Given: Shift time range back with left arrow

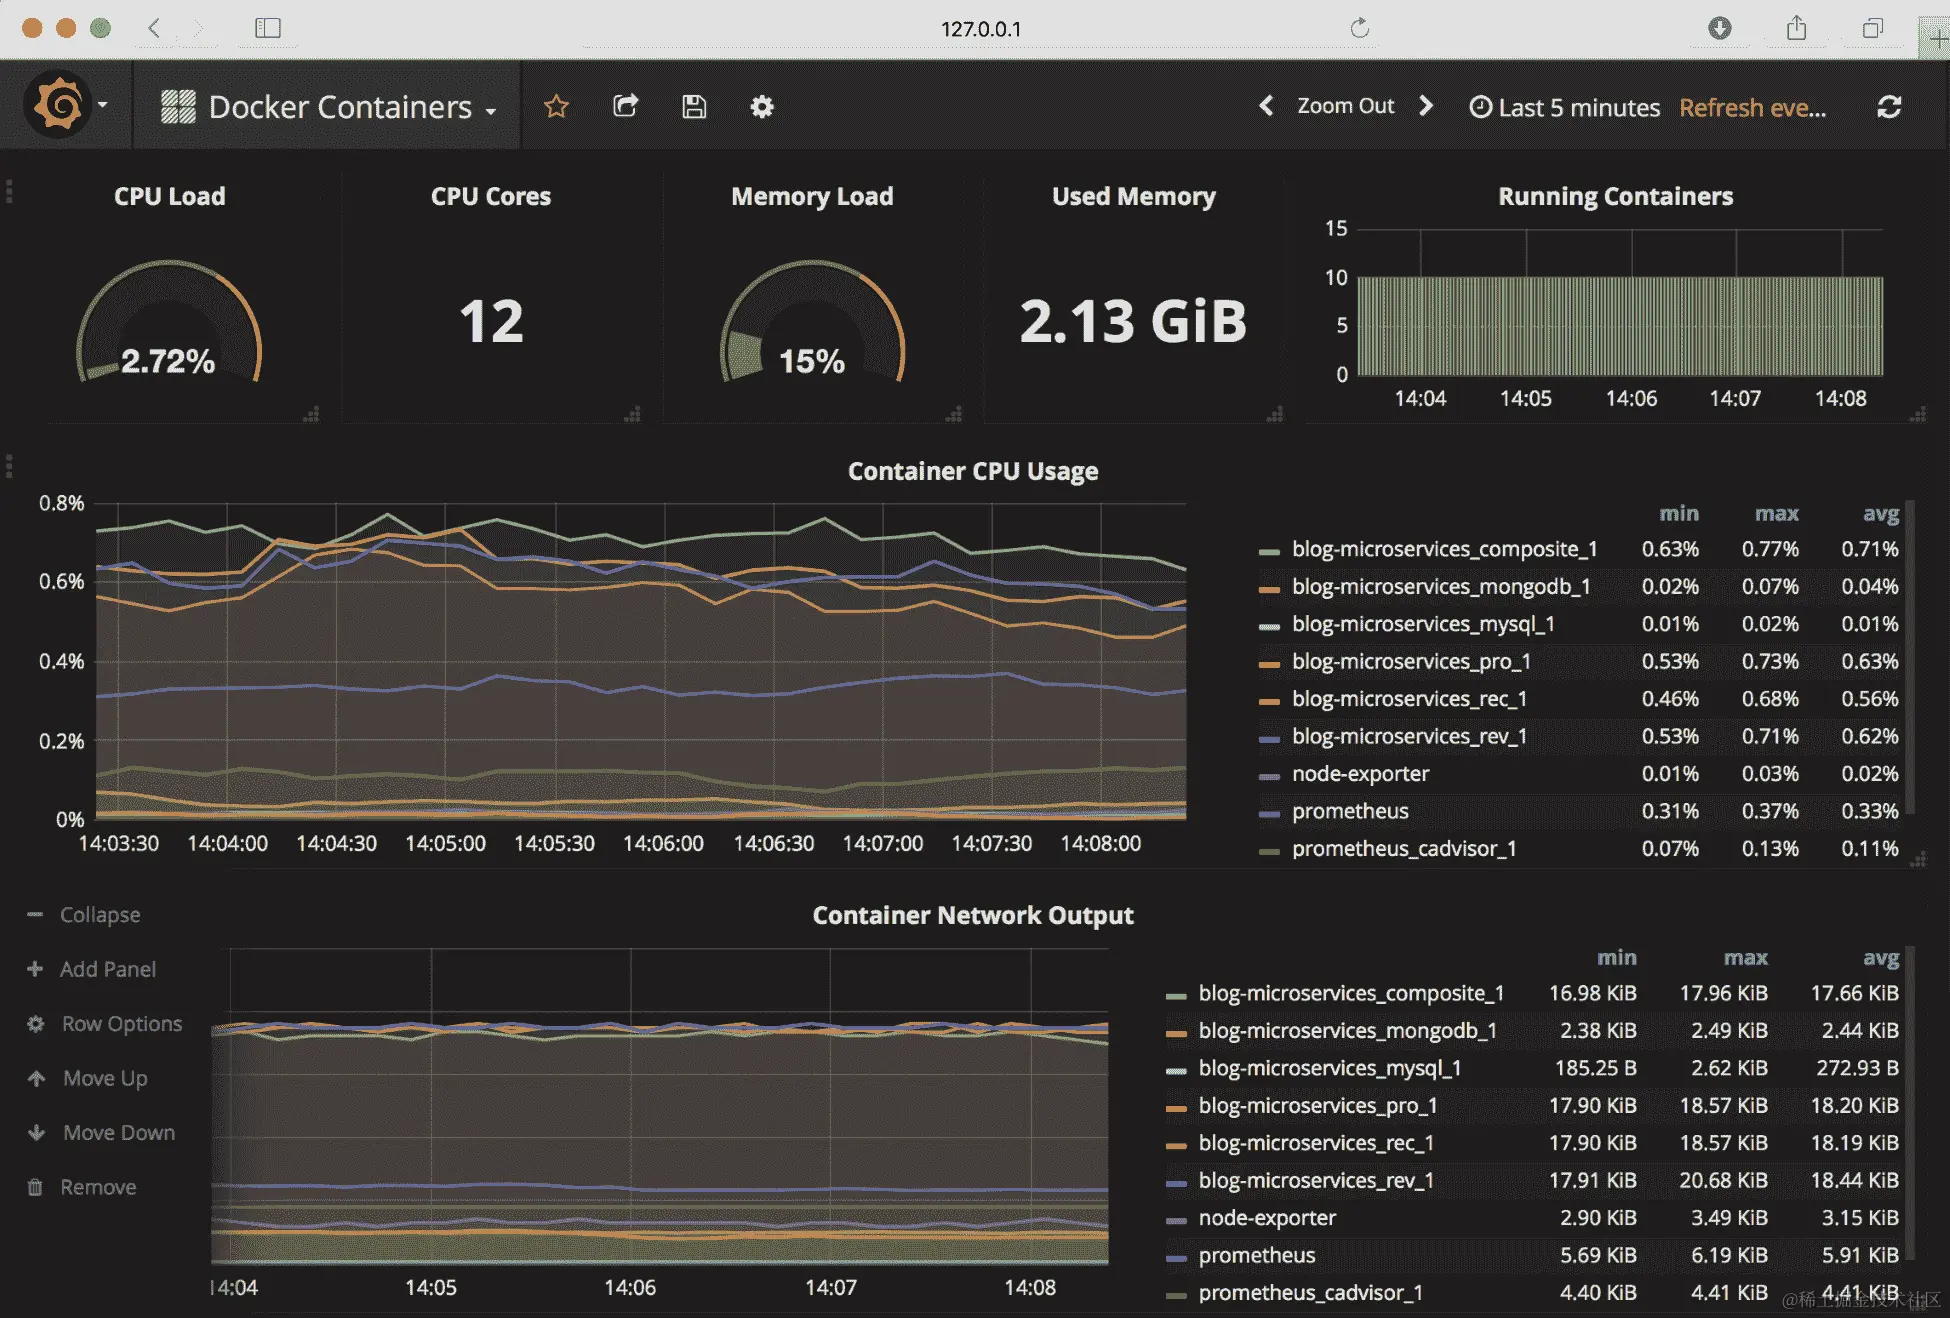Looking at the screenshot, I should (1266, 106).
